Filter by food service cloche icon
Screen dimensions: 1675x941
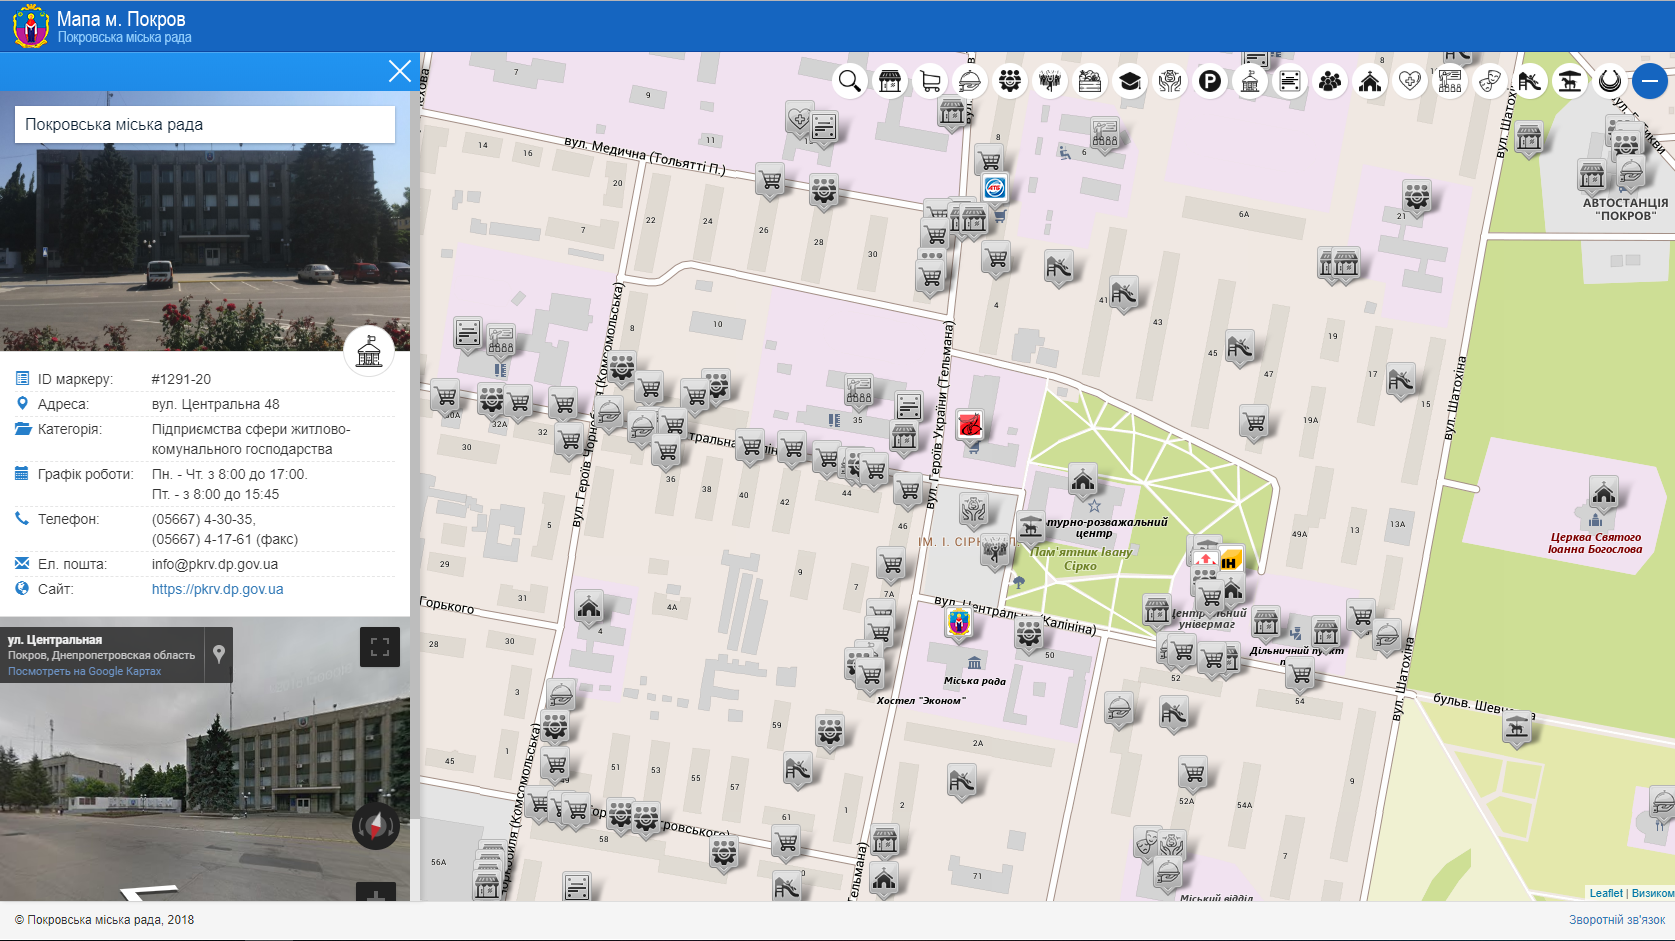coord(970,81)
